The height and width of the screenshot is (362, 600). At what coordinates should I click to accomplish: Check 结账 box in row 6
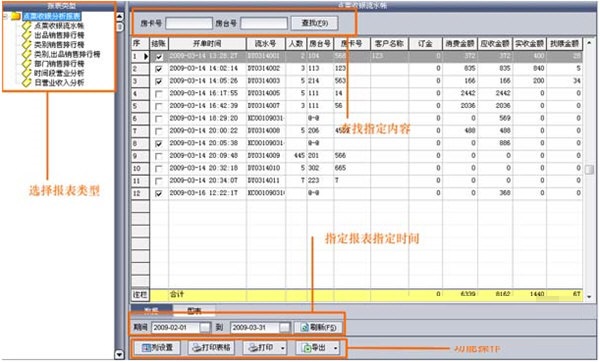[159, 119]
